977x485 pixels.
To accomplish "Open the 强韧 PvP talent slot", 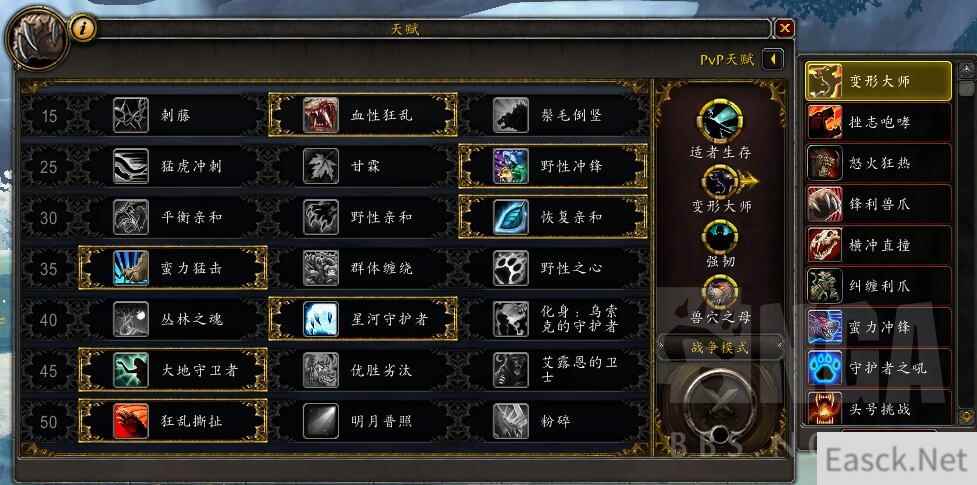I will pyautogui.click(x=720, y=237).
